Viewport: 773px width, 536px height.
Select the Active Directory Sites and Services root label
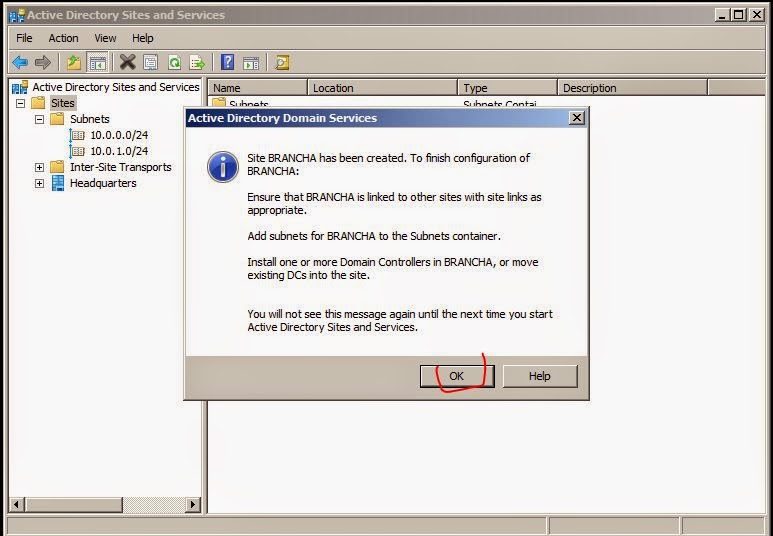pos(116,87)
